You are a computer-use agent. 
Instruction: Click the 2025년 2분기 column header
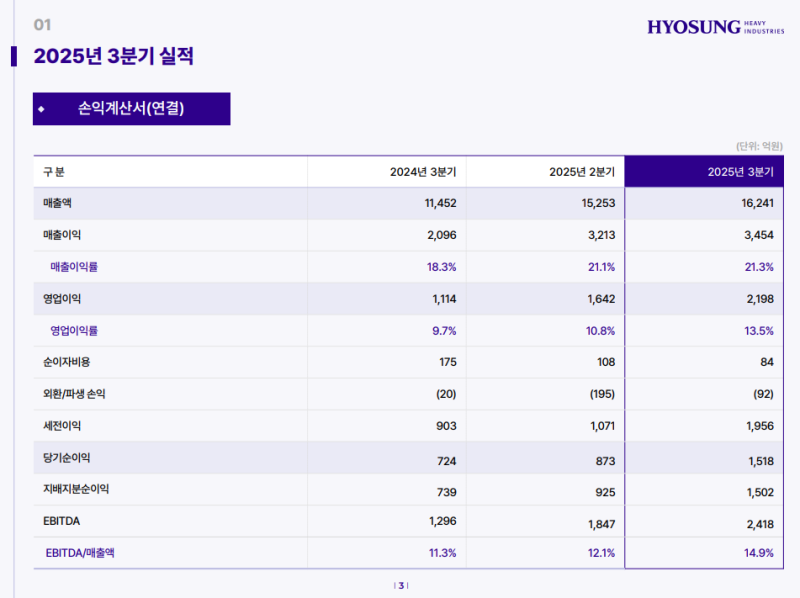pos(582,172)
